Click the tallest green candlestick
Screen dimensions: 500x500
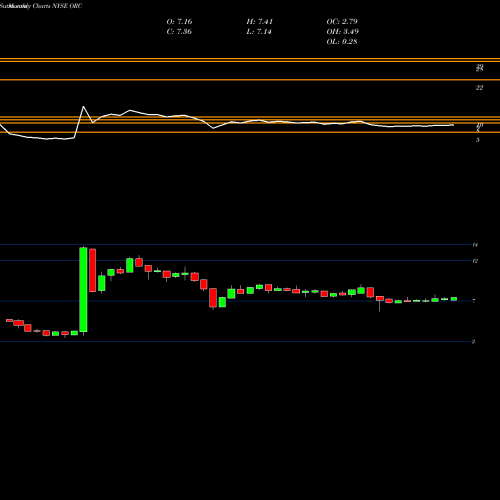83,290
